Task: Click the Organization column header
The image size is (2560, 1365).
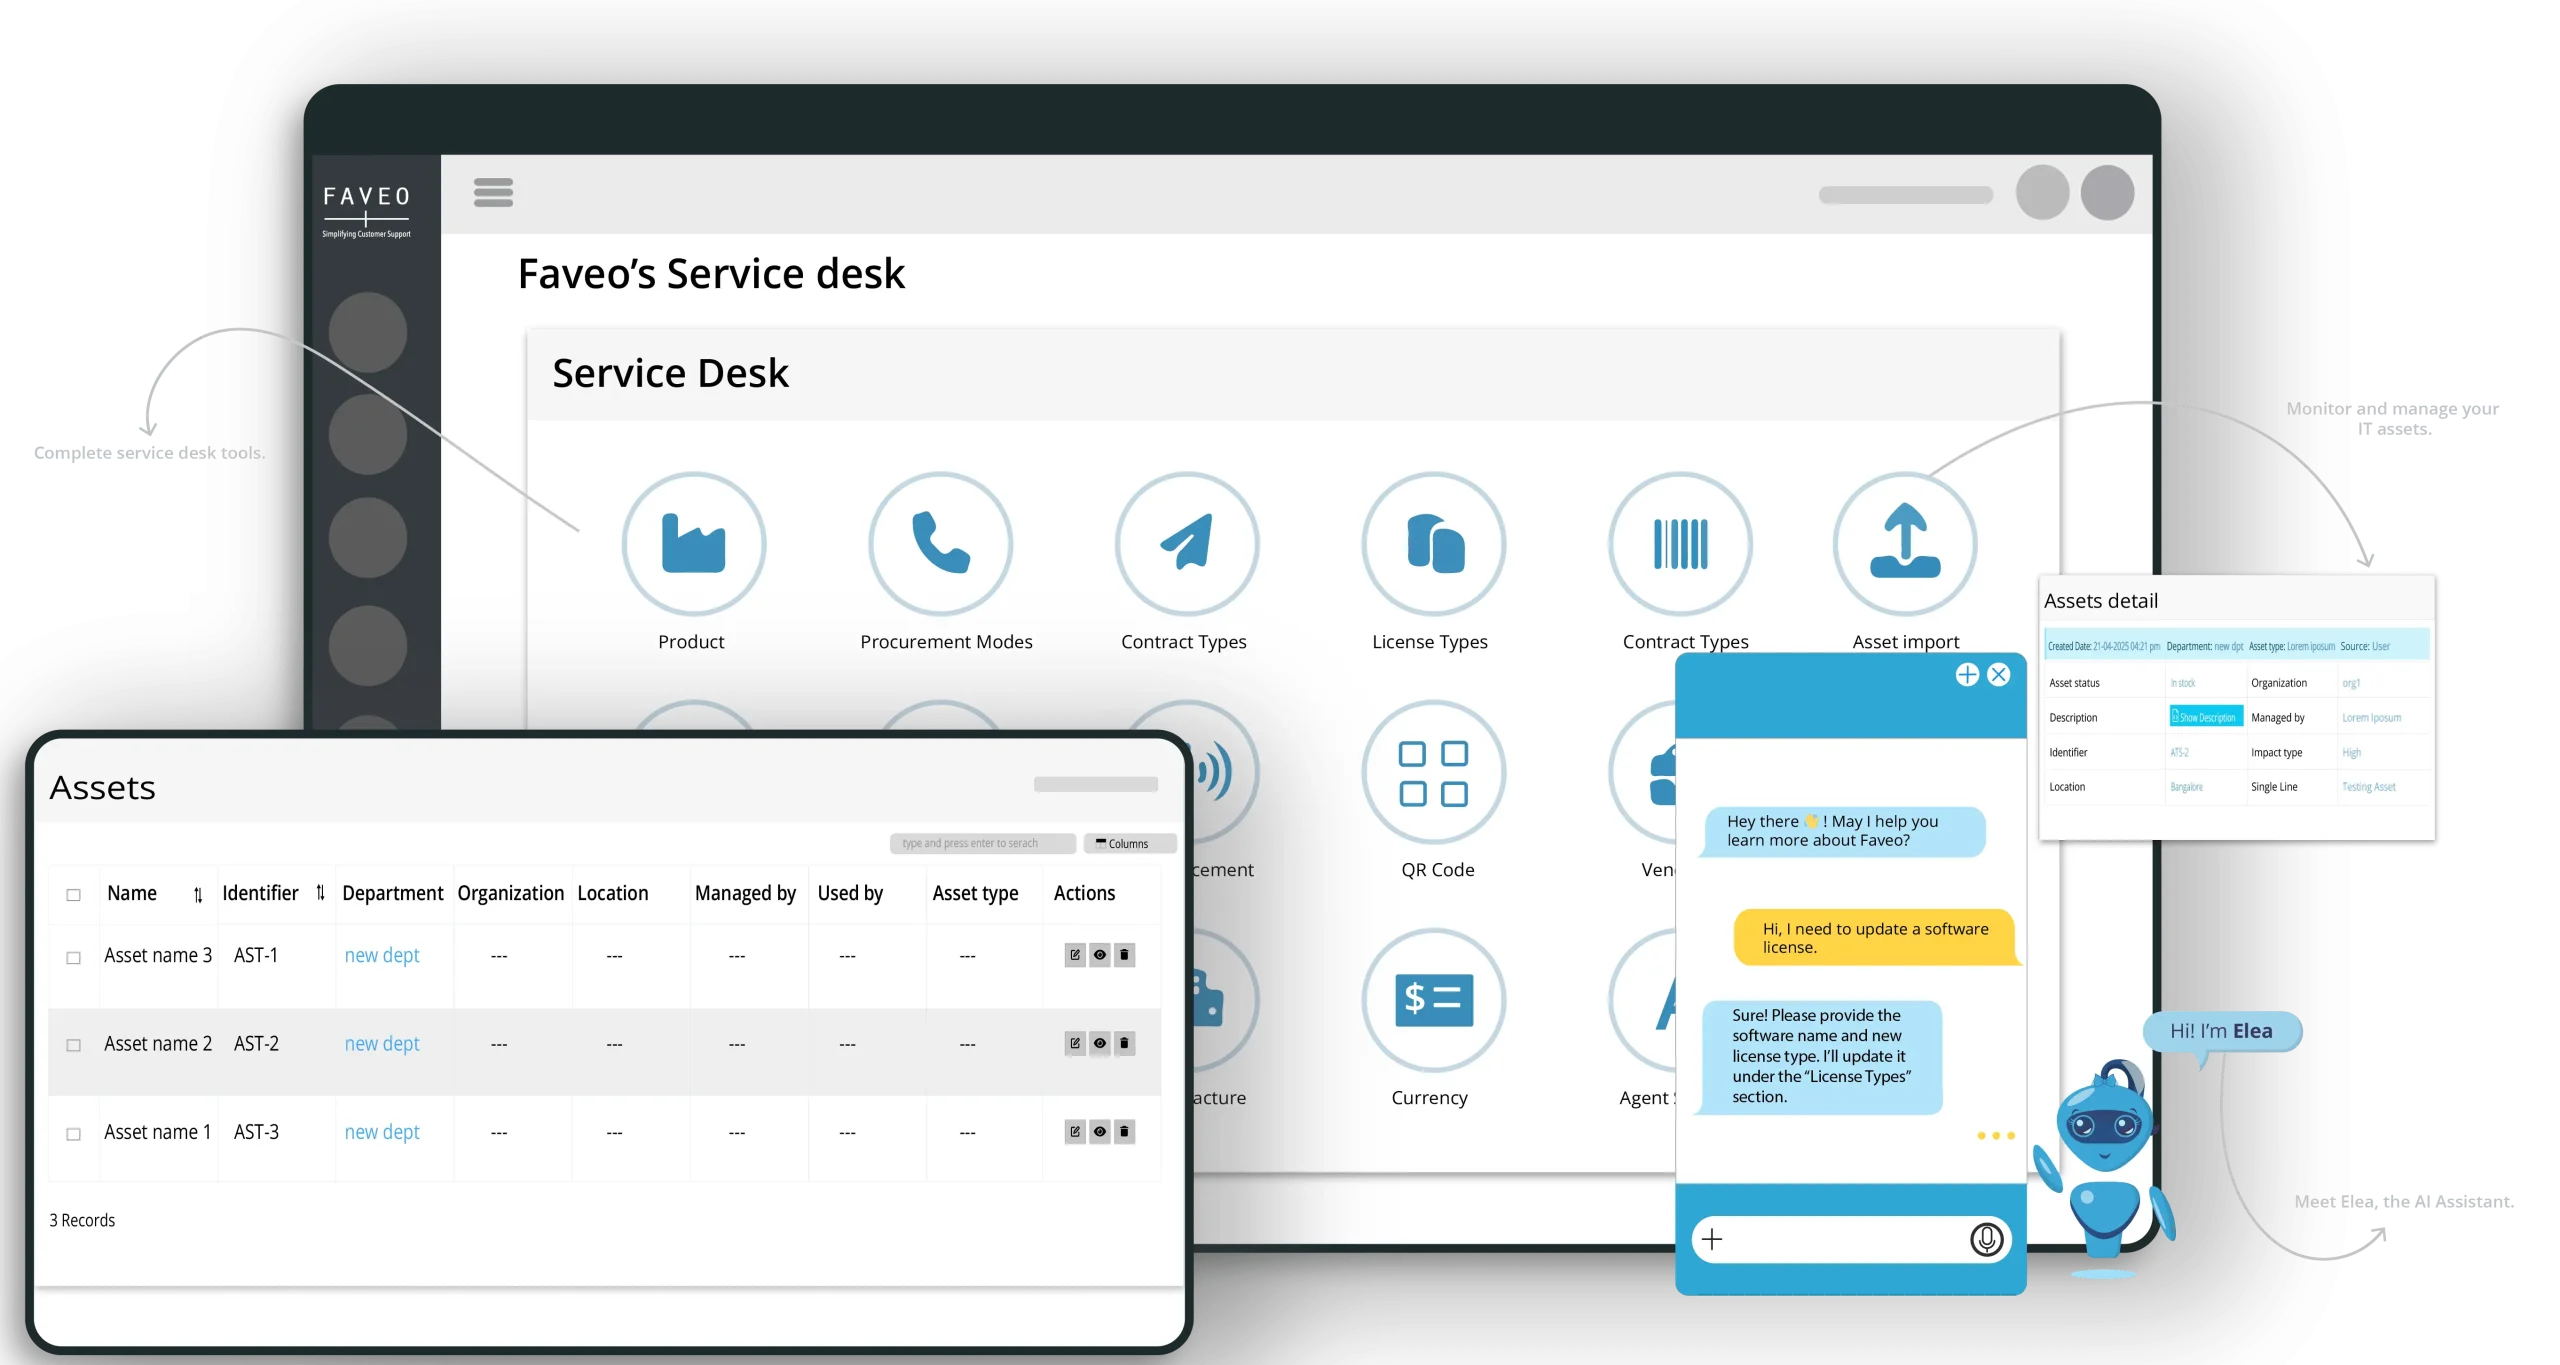Action: (x=511, y=893)
